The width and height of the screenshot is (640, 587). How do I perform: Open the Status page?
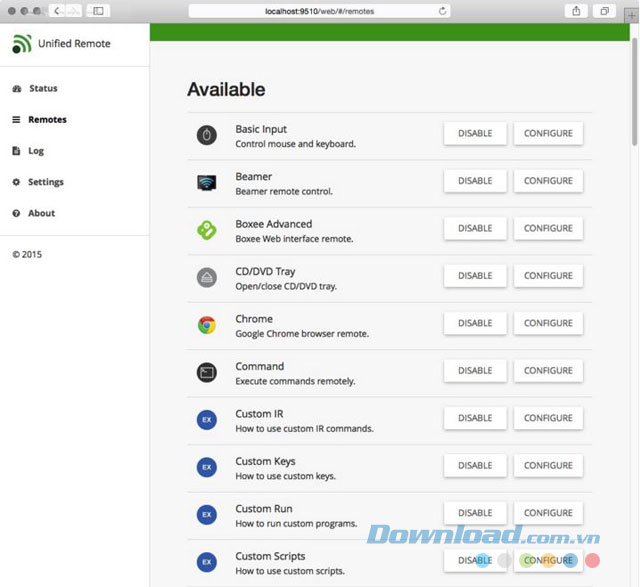[43, 89]
